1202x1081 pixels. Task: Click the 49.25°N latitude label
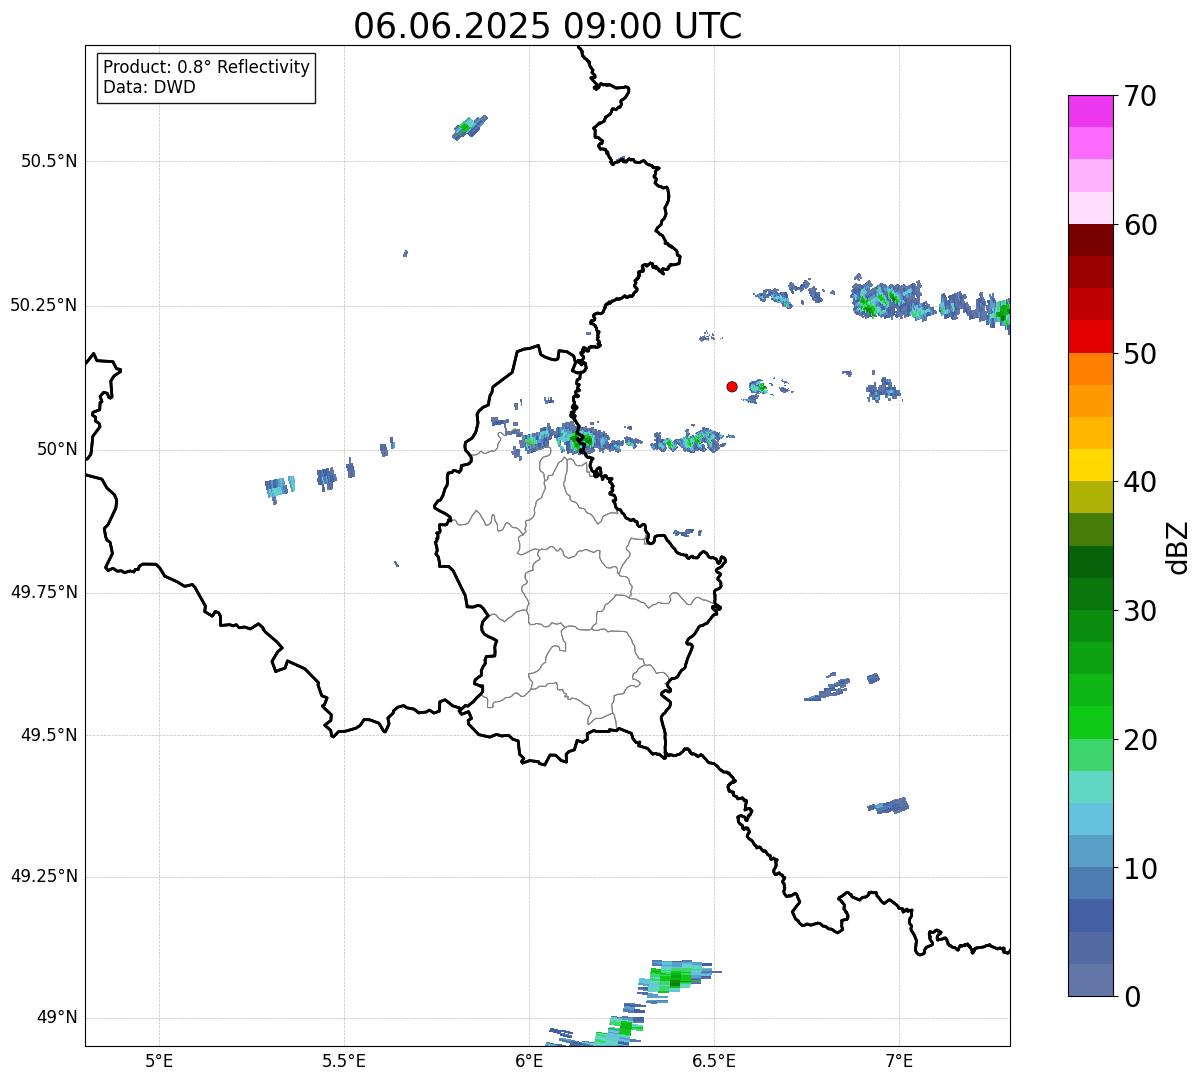[x=44, y=877]
